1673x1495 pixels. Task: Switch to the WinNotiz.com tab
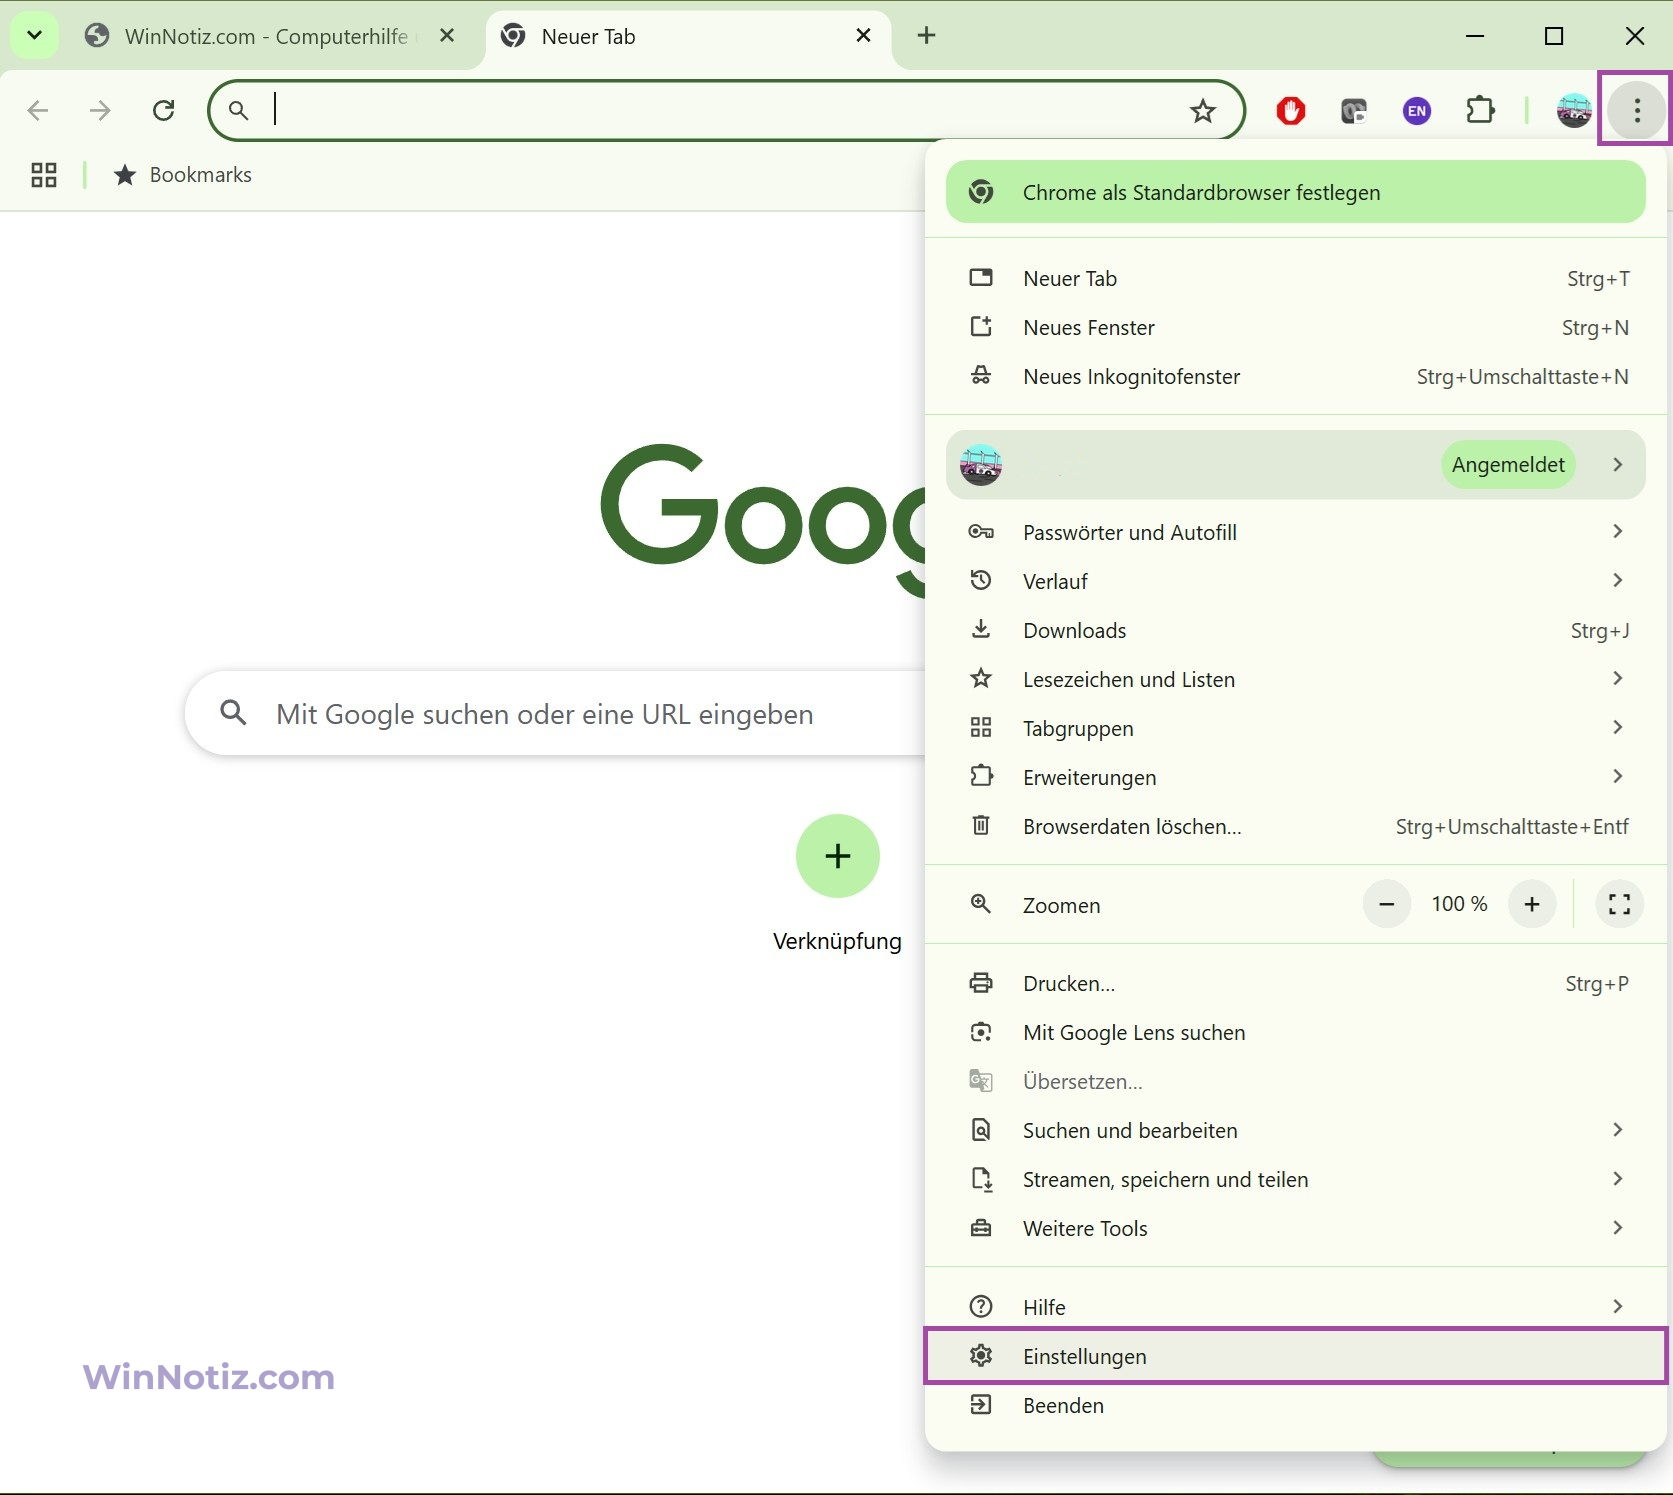265,36
